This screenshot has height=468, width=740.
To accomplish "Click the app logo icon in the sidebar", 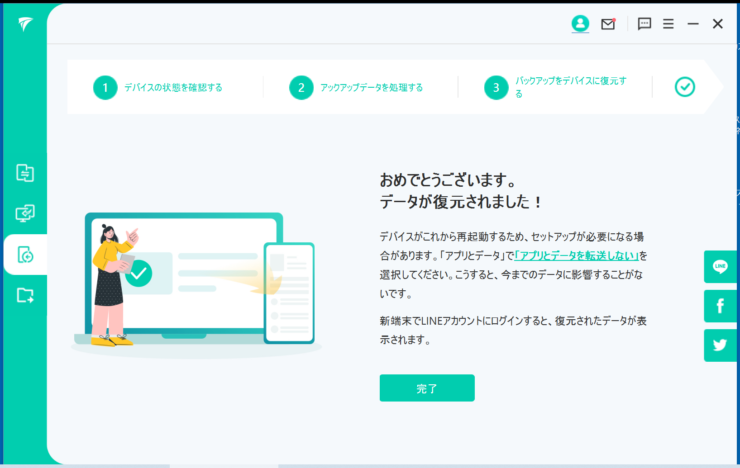I will (x=25, y=24).
